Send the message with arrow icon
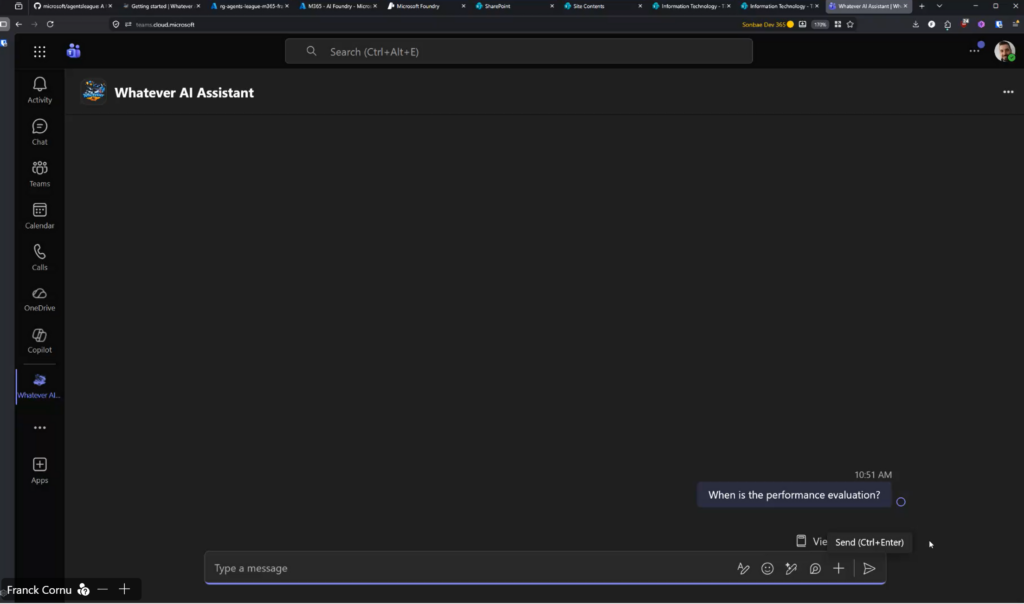 coord(869,568)
